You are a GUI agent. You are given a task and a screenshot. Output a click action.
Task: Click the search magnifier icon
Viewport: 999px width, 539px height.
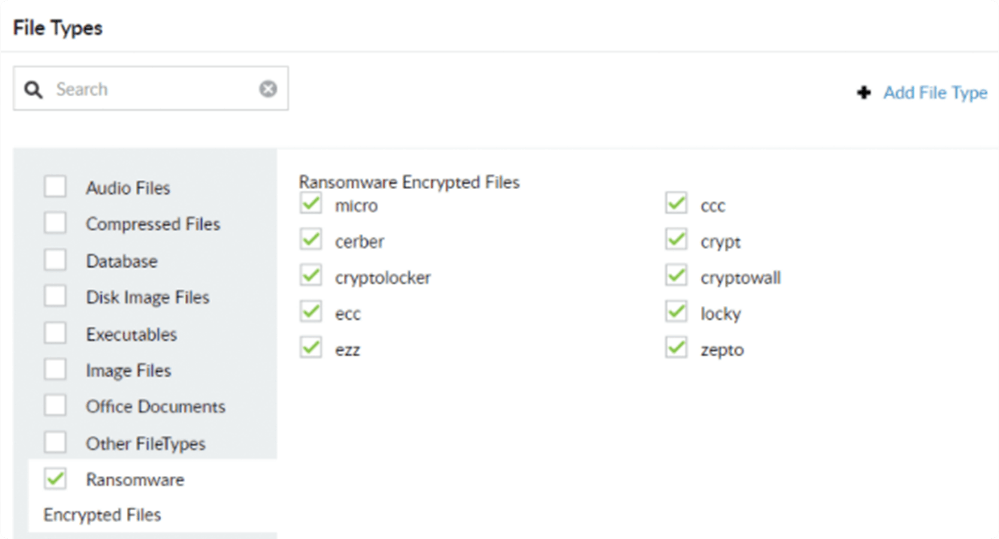pos(34,90)
